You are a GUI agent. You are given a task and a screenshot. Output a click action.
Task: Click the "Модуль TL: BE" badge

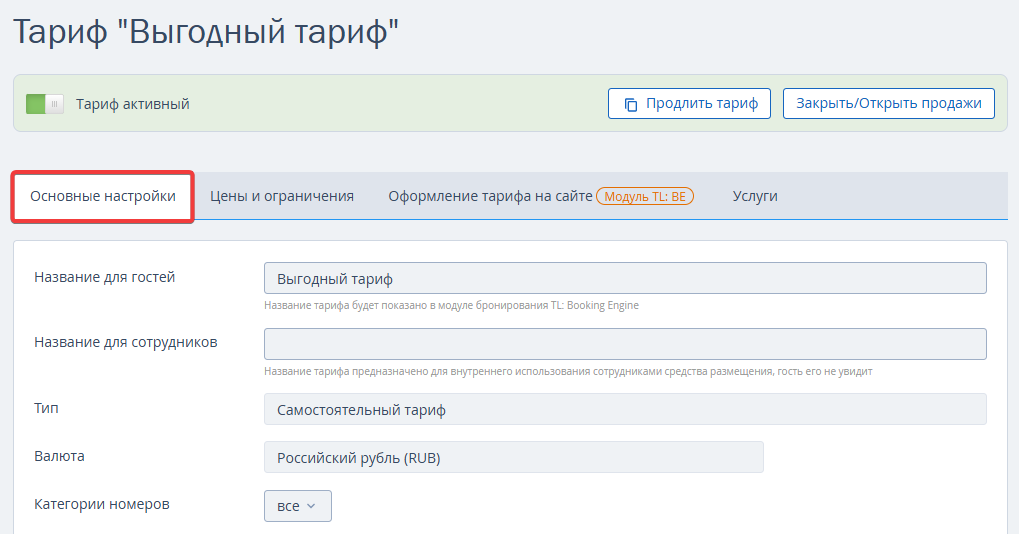coord(645,196)
